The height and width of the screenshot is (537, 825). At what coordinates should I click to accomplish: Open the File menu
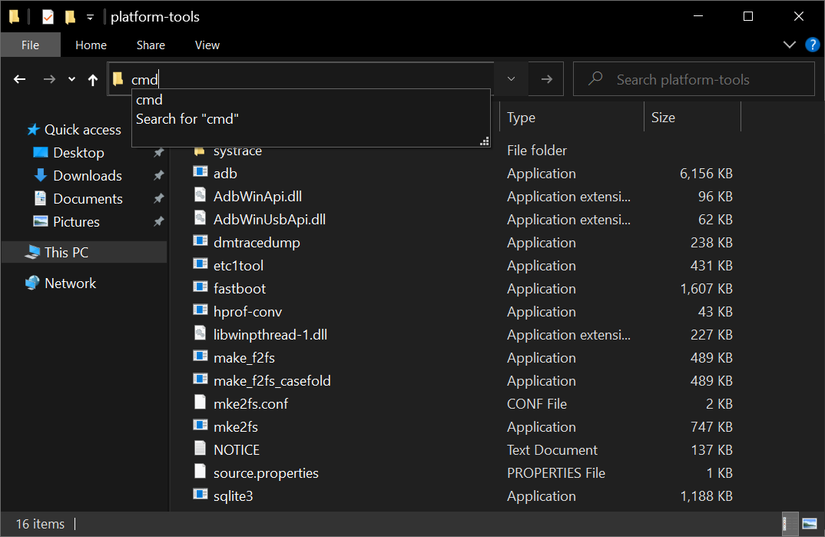click(x=30, y=45)
